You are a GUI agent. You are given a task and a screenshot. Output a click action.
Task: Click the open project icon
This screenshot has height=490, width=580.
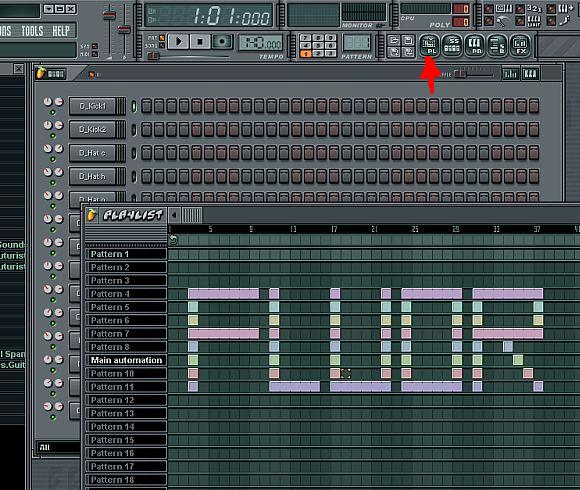(x=394, y=40)
